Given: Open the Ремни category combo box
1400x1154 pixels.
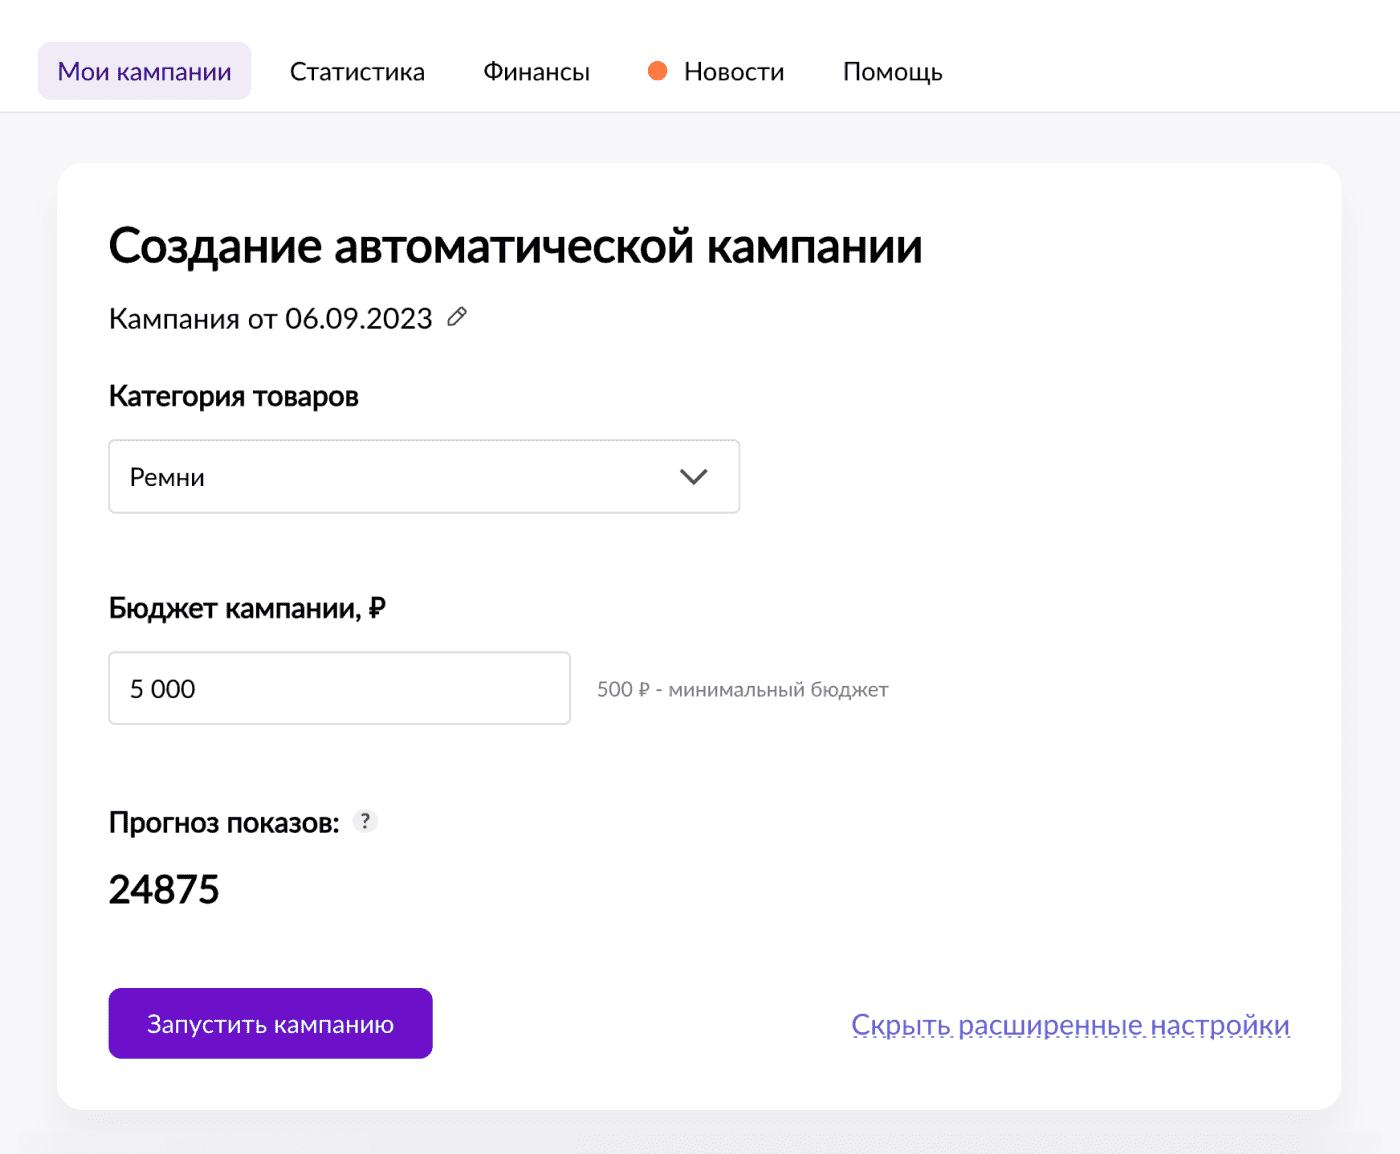Looking at the screenshot, I should pos(424,477).
